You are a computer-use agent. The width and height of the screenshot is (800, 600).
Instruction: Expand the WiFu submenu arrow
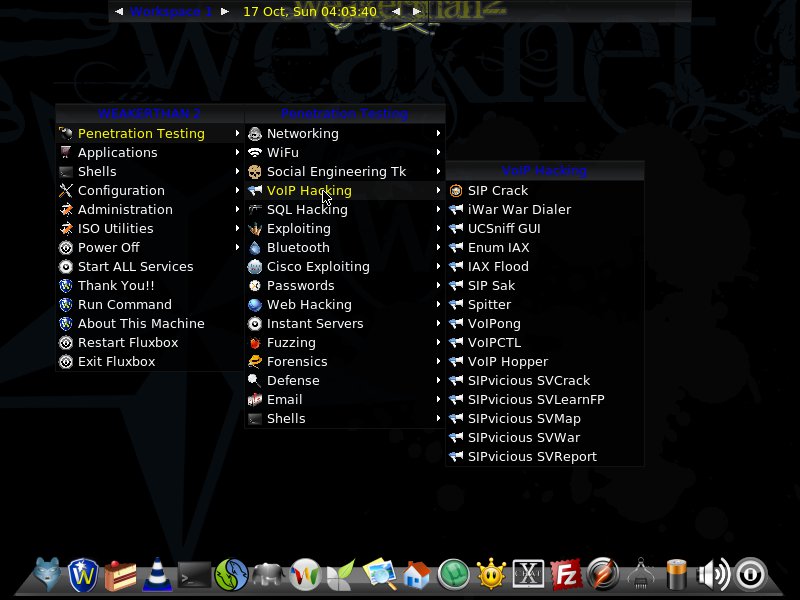(x=438, y=152)
